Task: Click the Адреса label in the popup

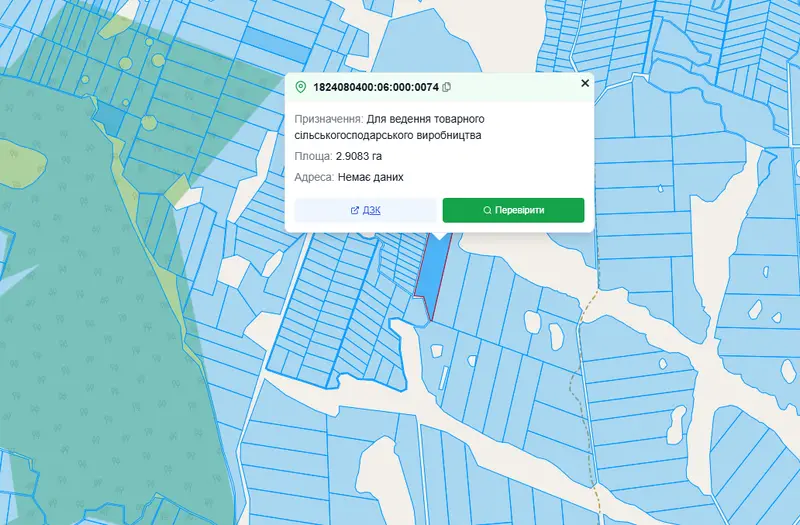Action: pyautogui.click(x=314, y=177)
